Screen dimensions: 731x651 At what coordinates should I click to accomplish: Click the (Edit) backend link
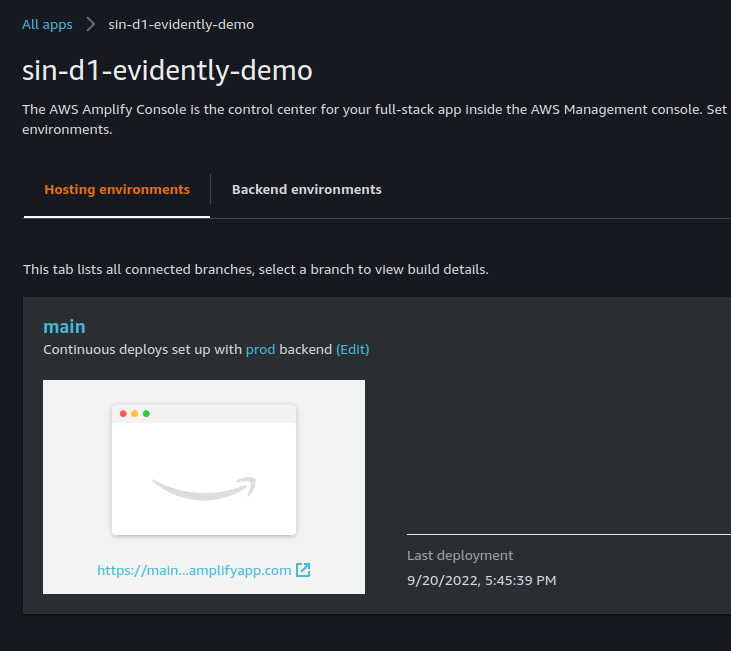coord(352,349)
